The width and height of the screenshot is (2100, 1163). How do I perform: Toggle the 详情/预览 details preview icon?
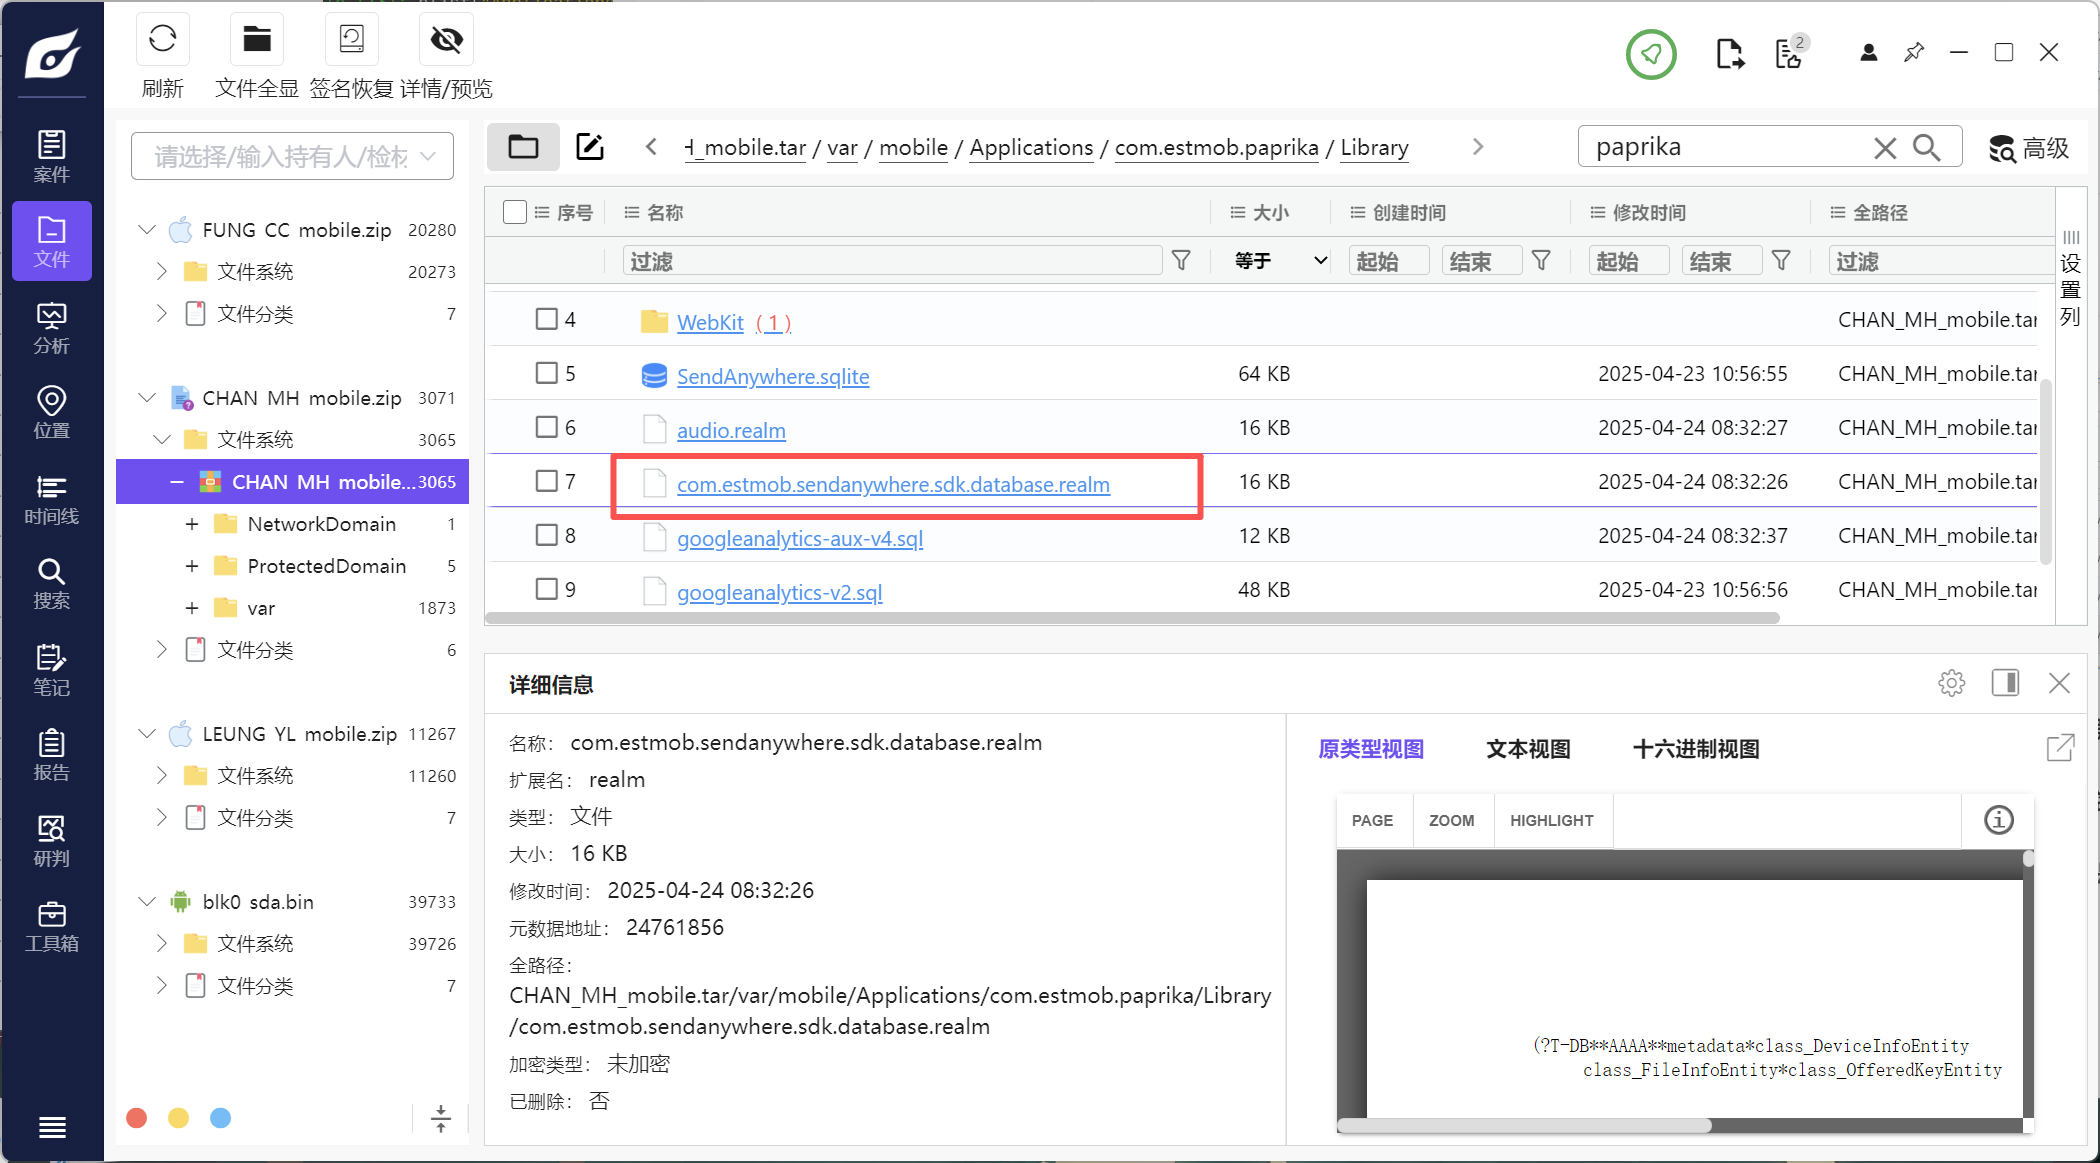446,40
